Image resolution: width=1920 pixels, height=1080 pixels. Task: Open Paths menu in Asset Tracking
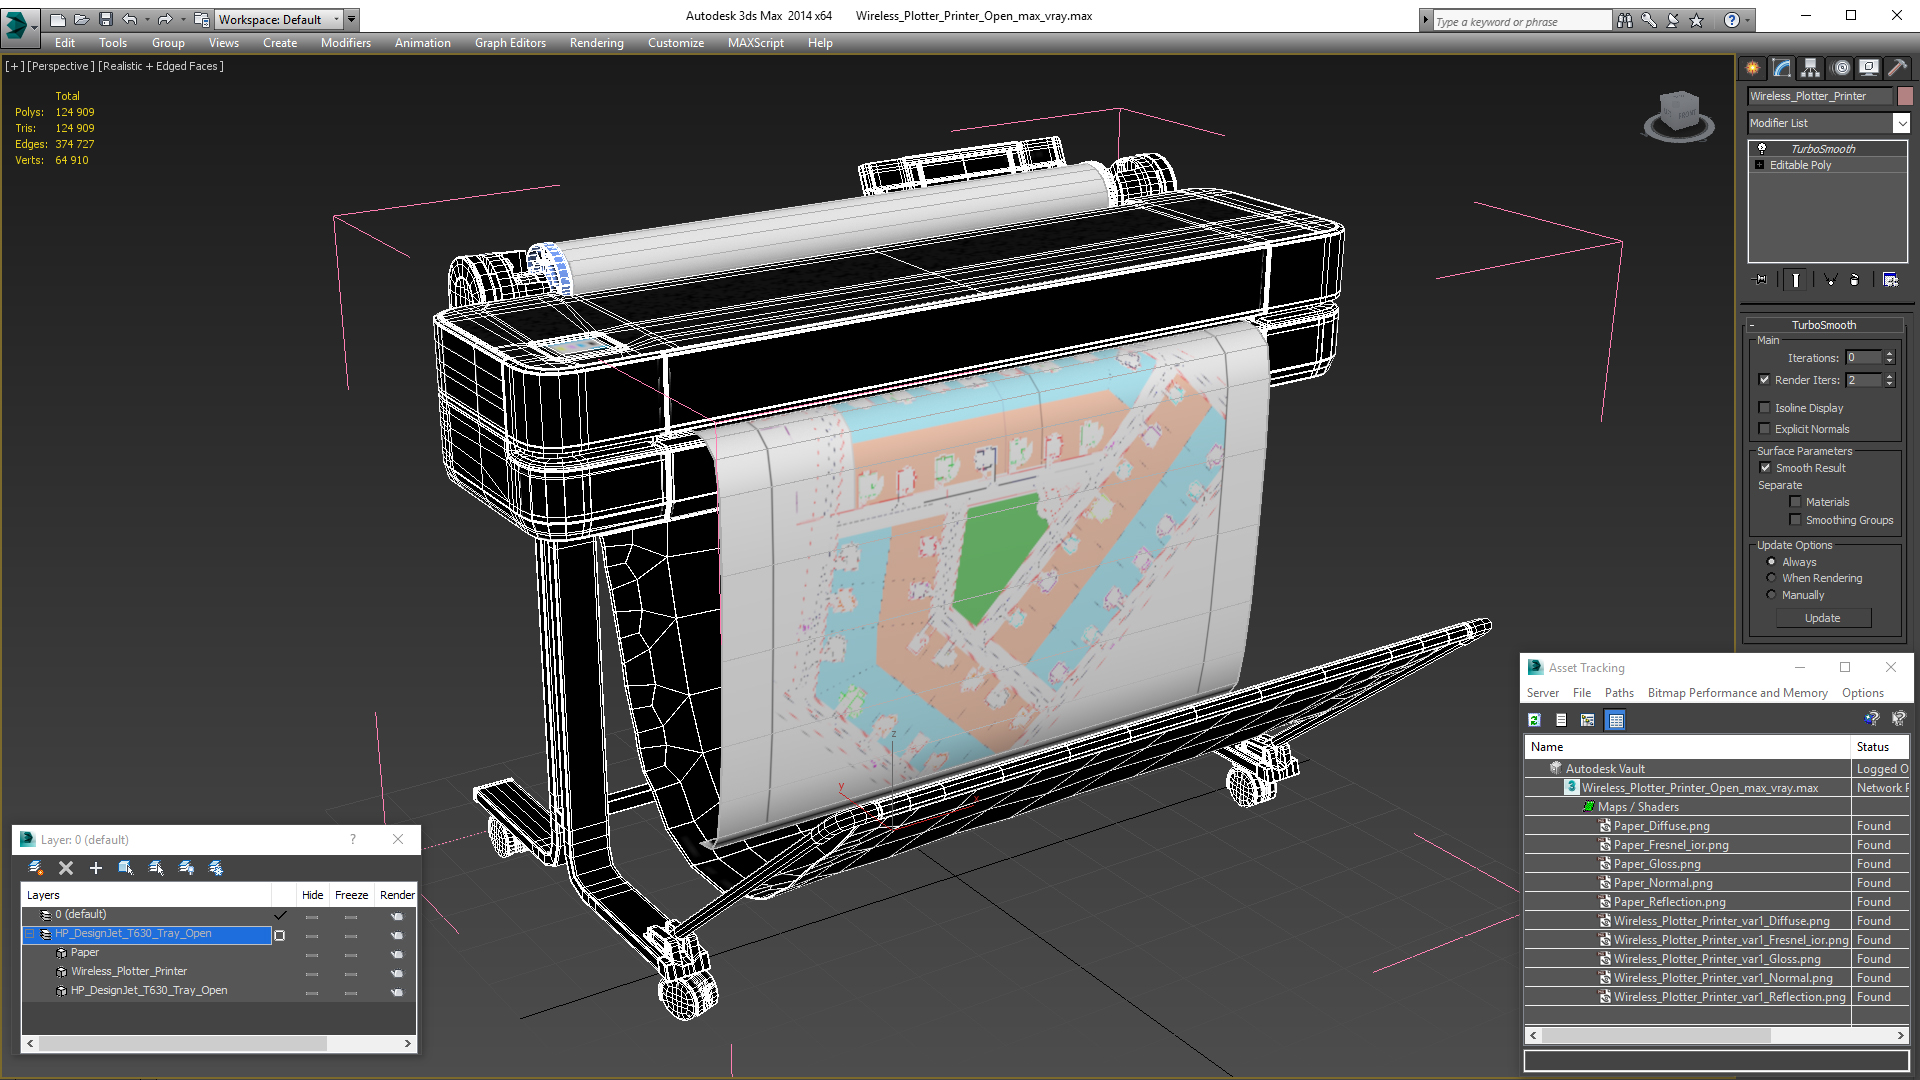pyautogui.click(x=1618, y=693)
